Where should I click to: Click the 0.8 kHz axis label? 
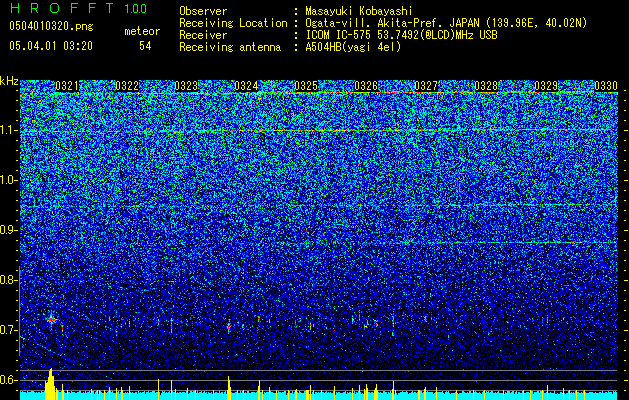point(9,280)
